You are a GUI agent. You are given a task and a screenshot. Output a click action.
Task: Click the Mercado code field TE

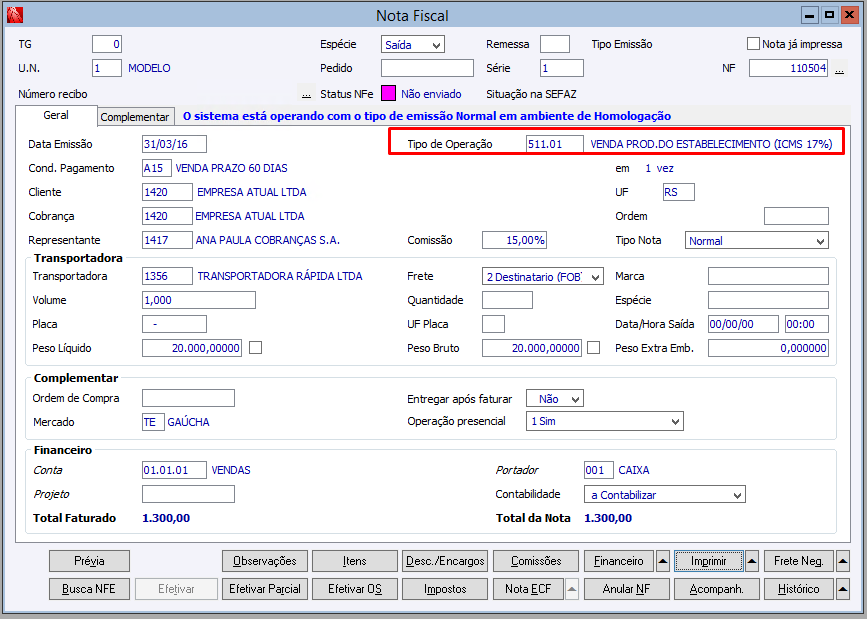pos(153,422)
